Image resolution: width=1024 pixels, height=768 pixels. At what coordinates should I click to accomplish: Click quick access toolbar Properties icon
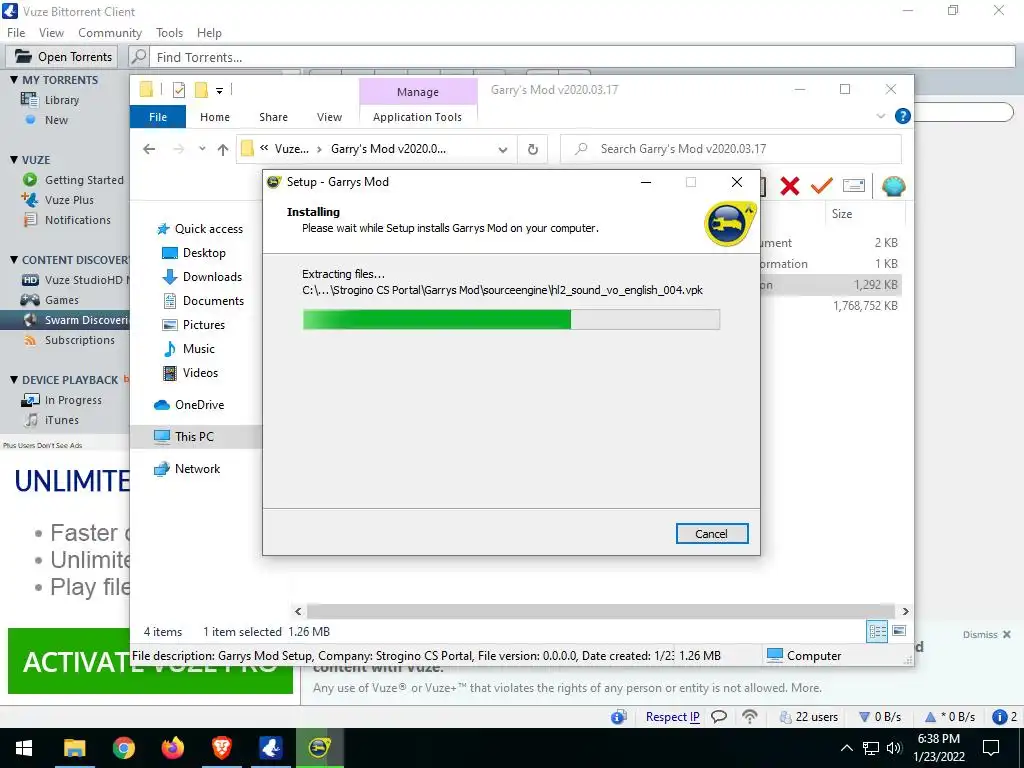pos(179,90)
